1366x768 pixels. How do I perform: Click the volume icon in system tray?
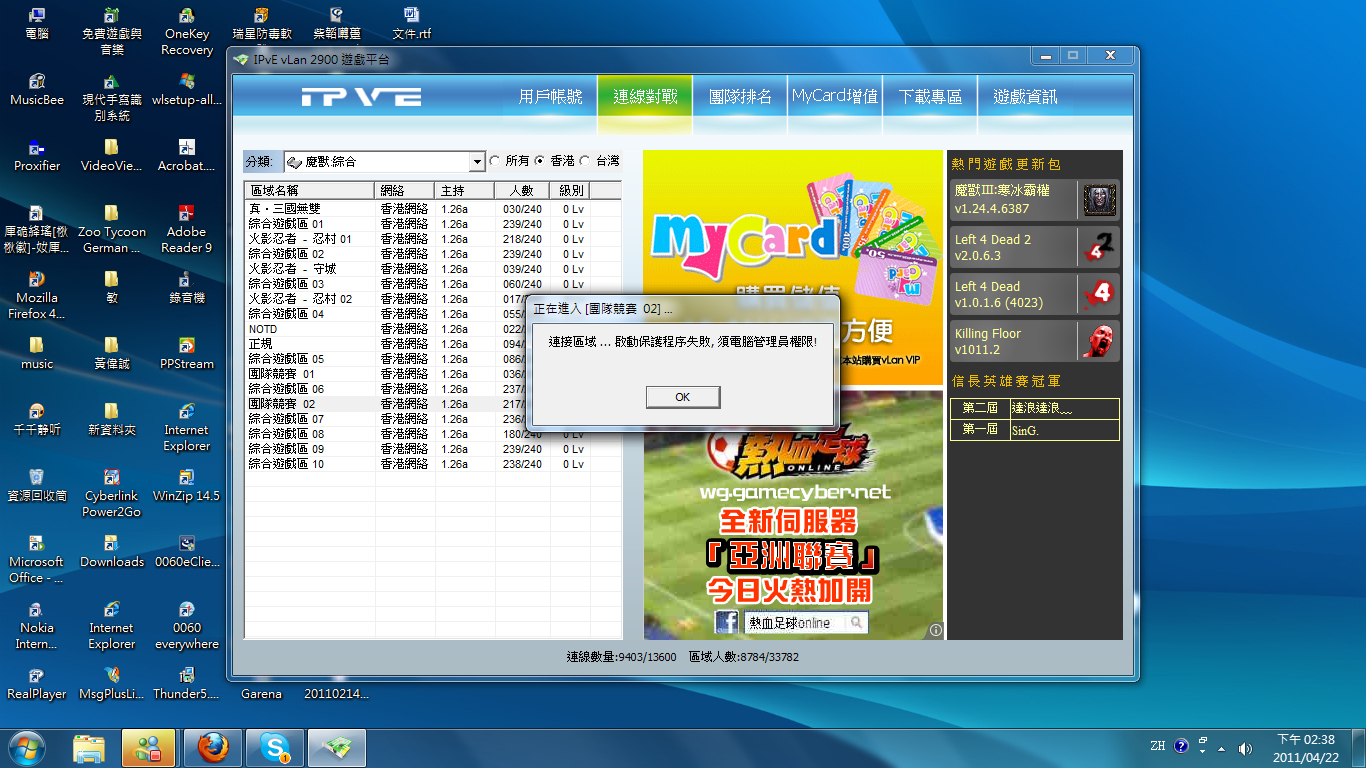1245,748
